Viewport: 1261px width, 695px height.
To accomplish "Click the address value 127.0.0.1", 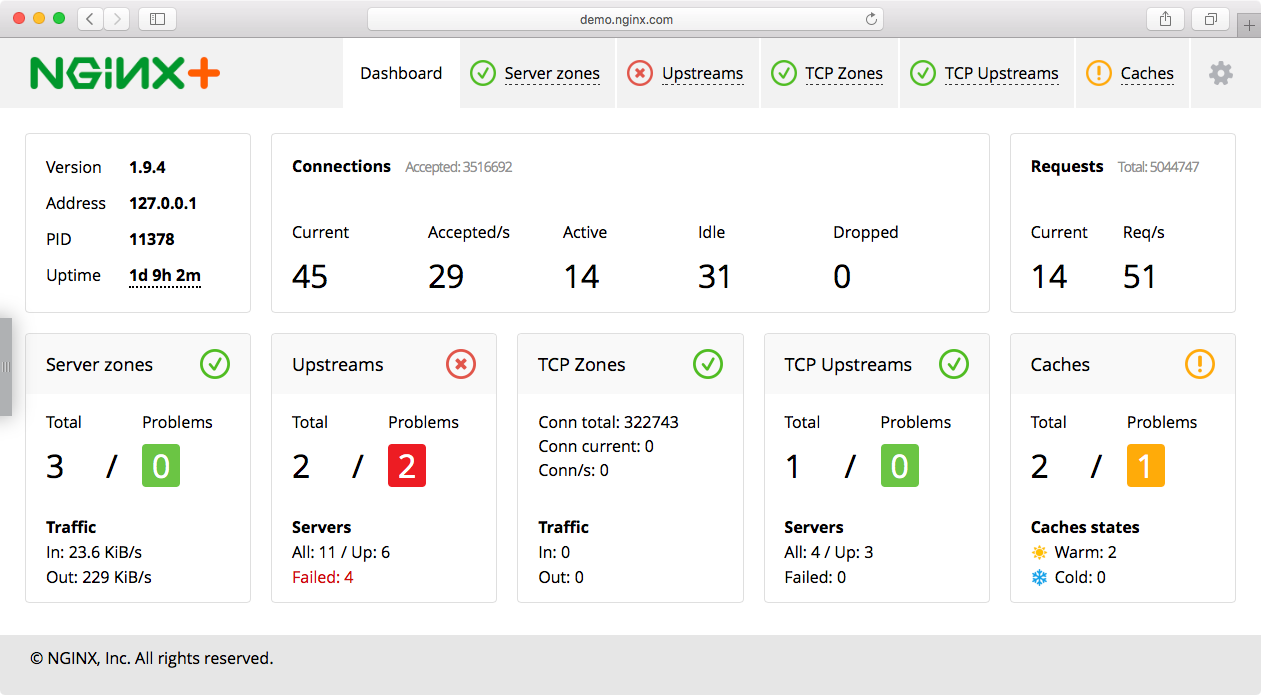I will pyautogui.click(x=163, y=203).
